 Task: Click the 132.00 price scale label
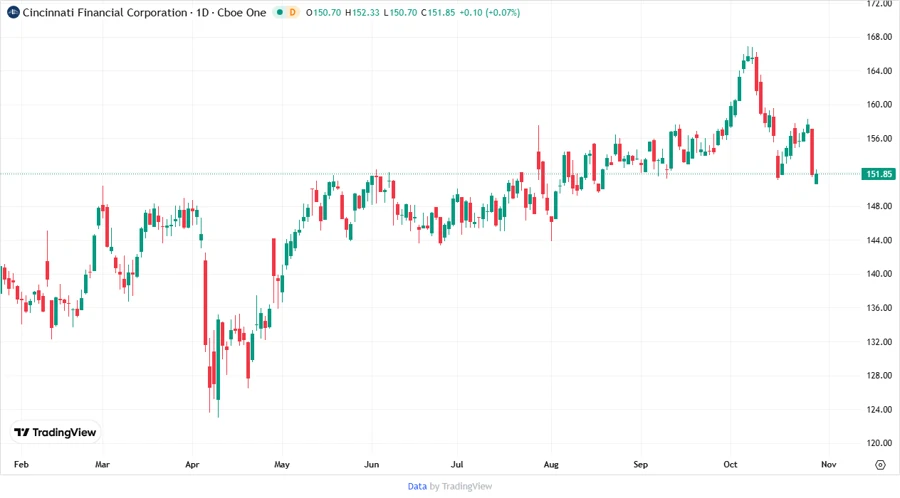point(879,341)
